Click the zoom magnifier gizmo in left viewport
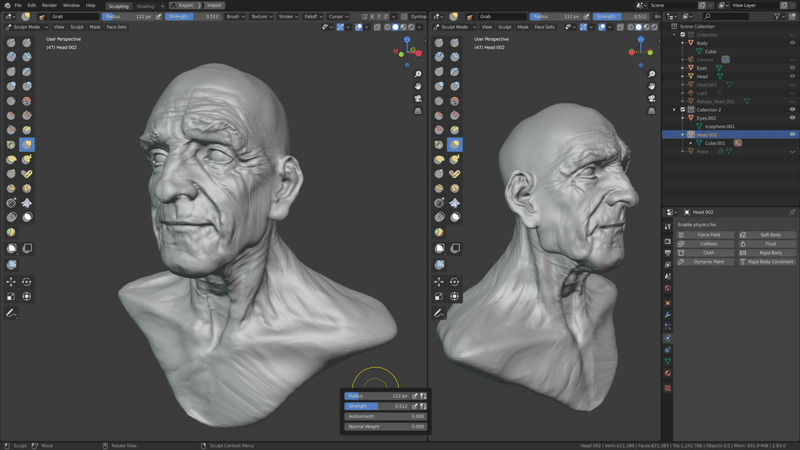The image size is (800, 450). tap(418, 74)
